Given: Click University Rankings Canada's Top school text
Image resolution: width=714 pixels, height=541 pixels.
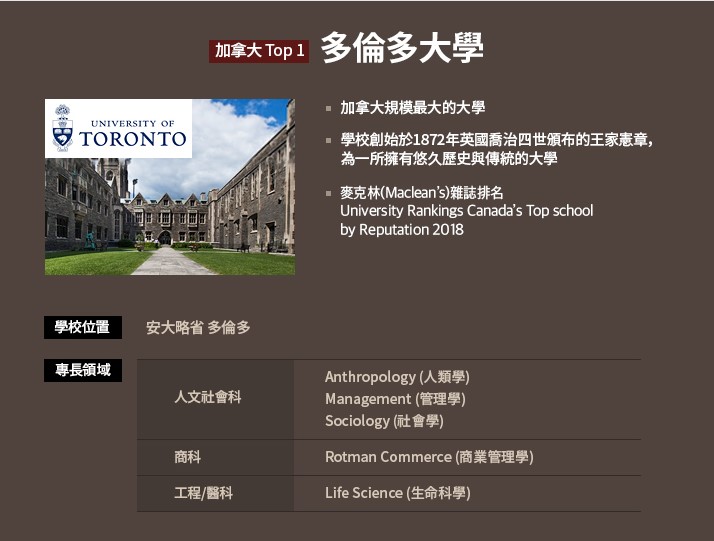Looking at the screenshot, I should [x=467, y=211].
